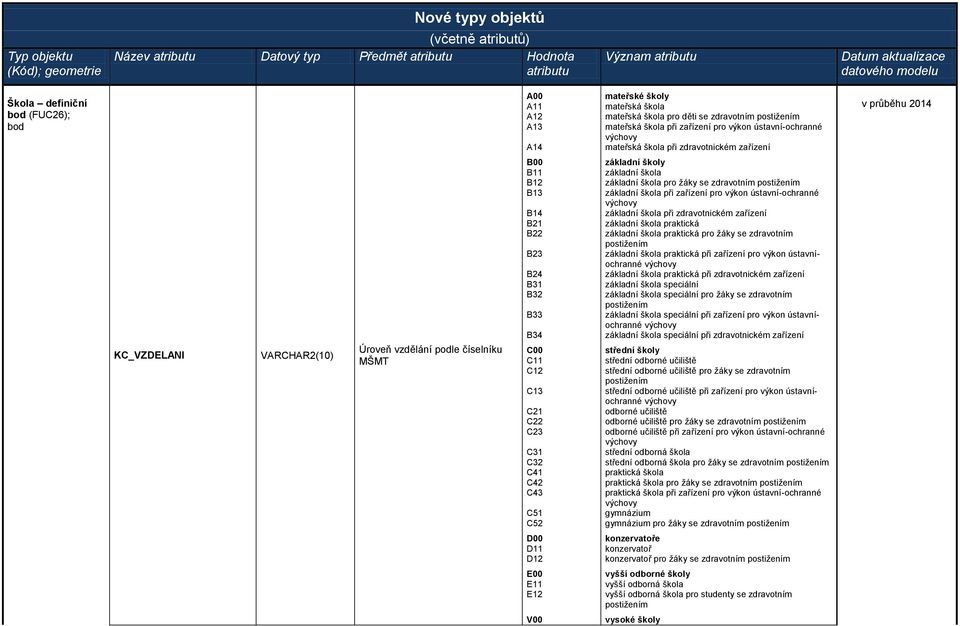Click the bold 'konzervatoře' heading

pos(632,538)
